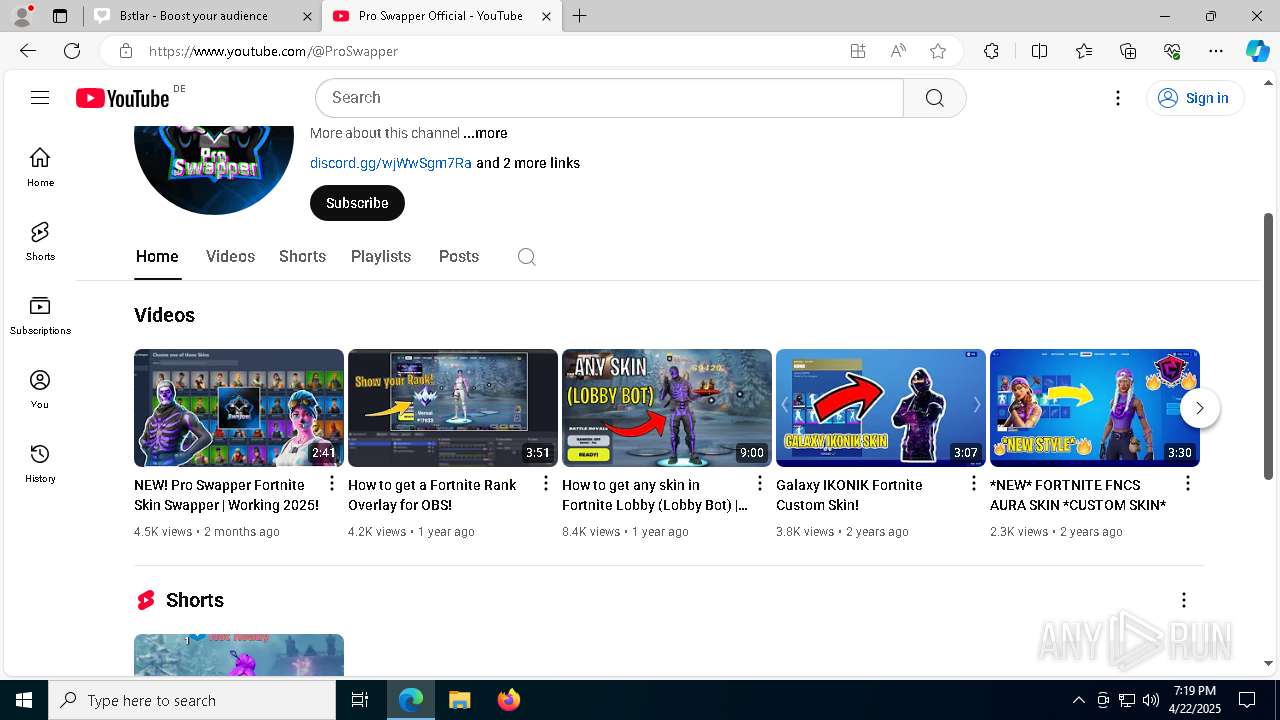Play the Any Skin Lobby Bot thumbnail

[x=667, y=408]
